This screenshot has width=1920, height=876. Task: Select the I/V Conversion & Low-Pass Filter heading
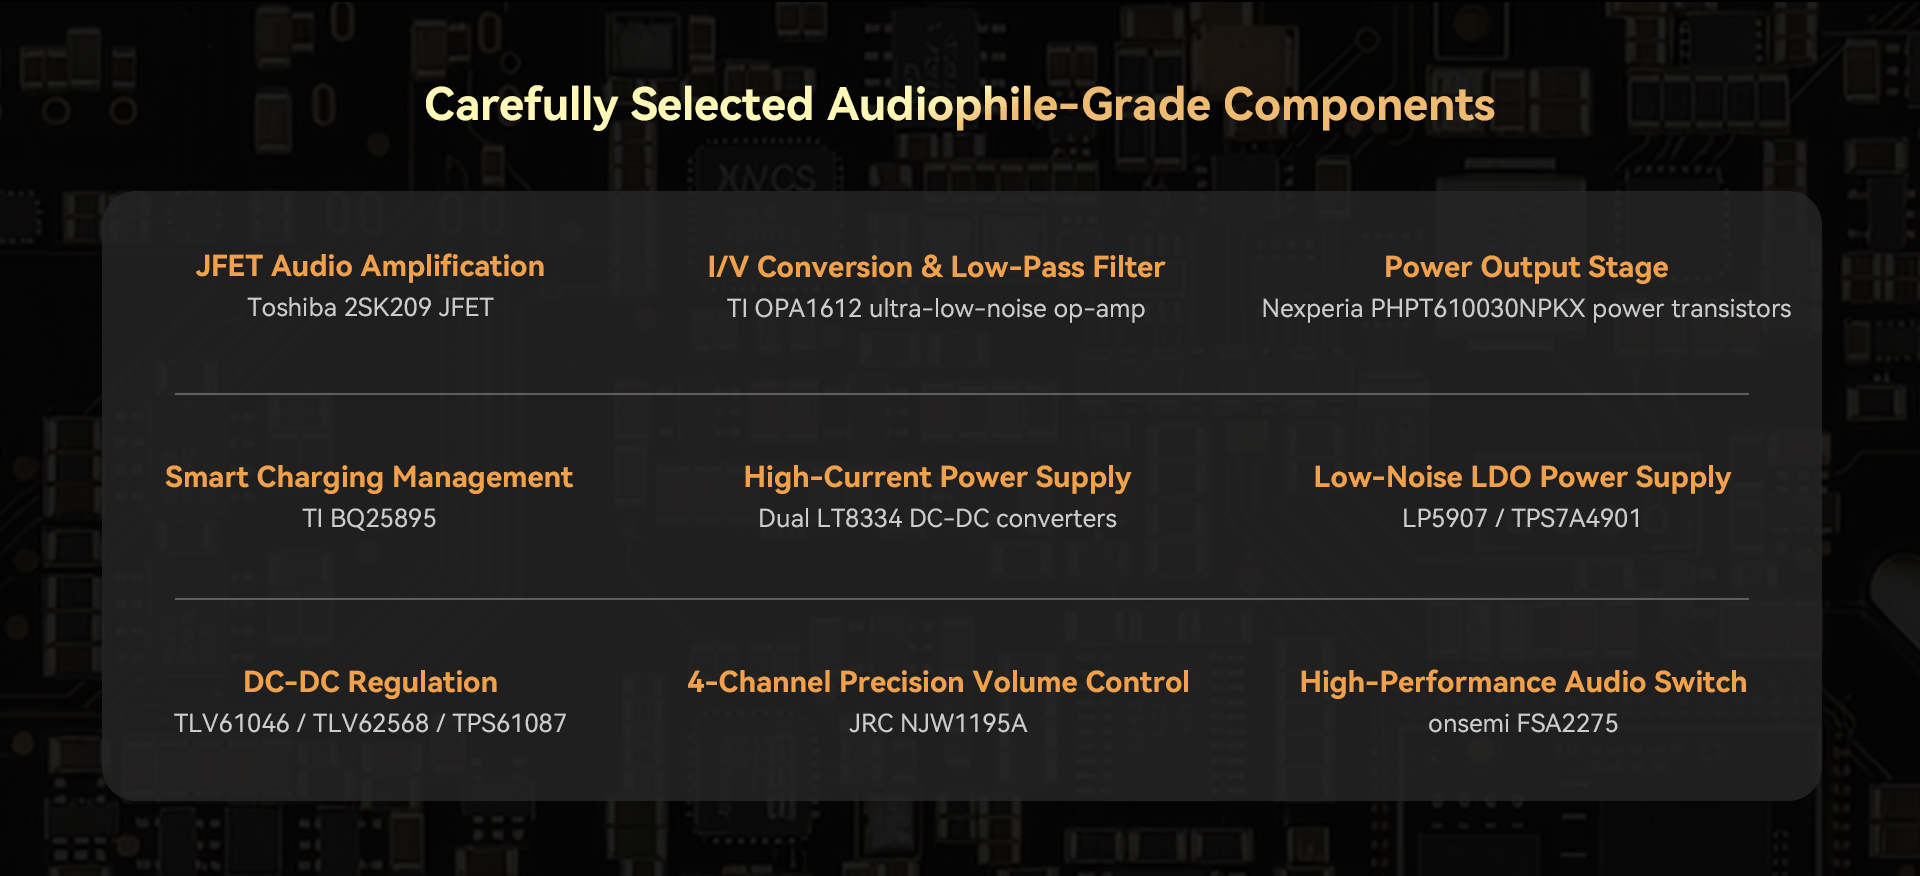(936, 267)
